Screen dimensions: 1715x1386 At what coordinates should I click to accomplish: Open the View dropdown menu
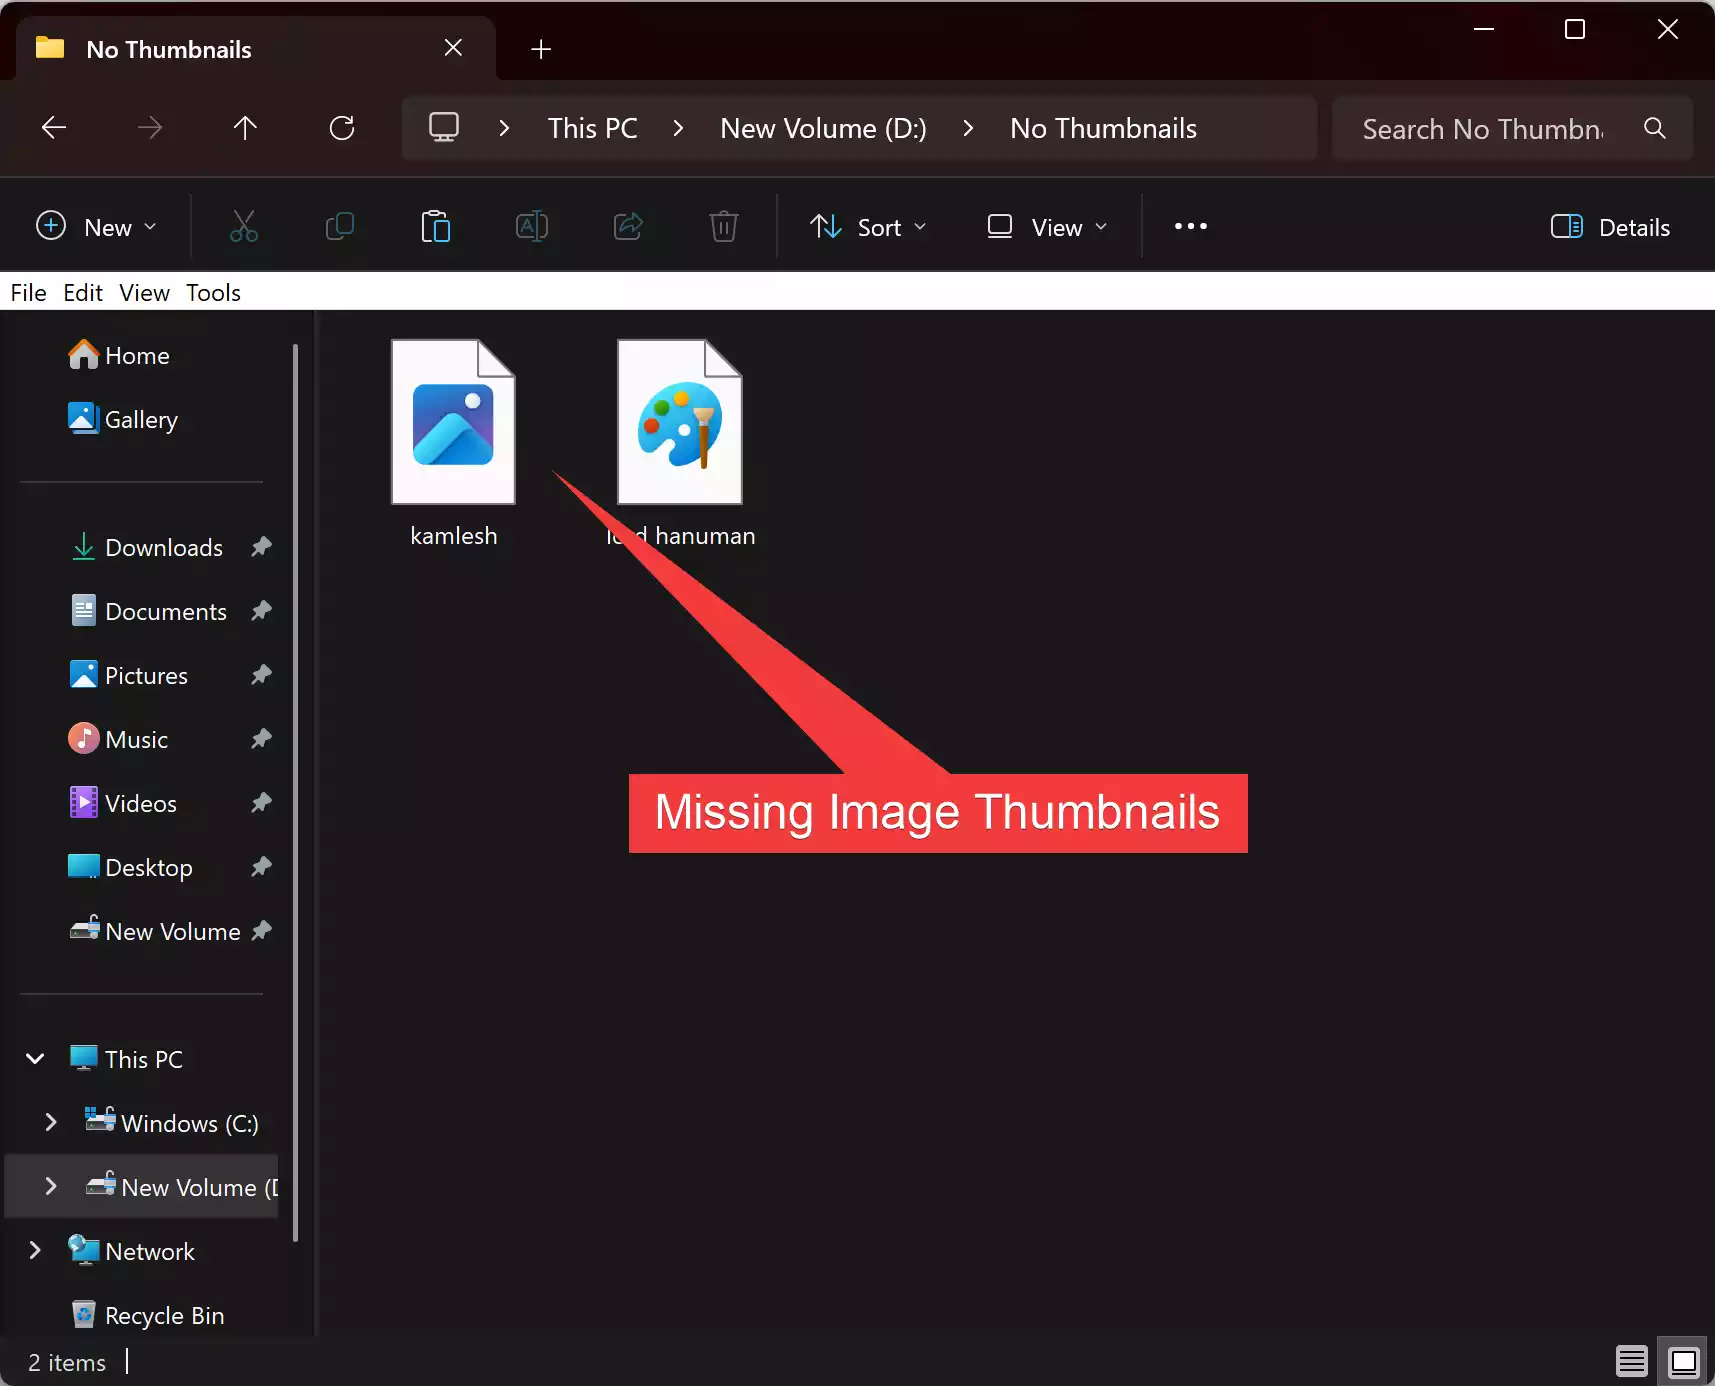[1047, 227]
